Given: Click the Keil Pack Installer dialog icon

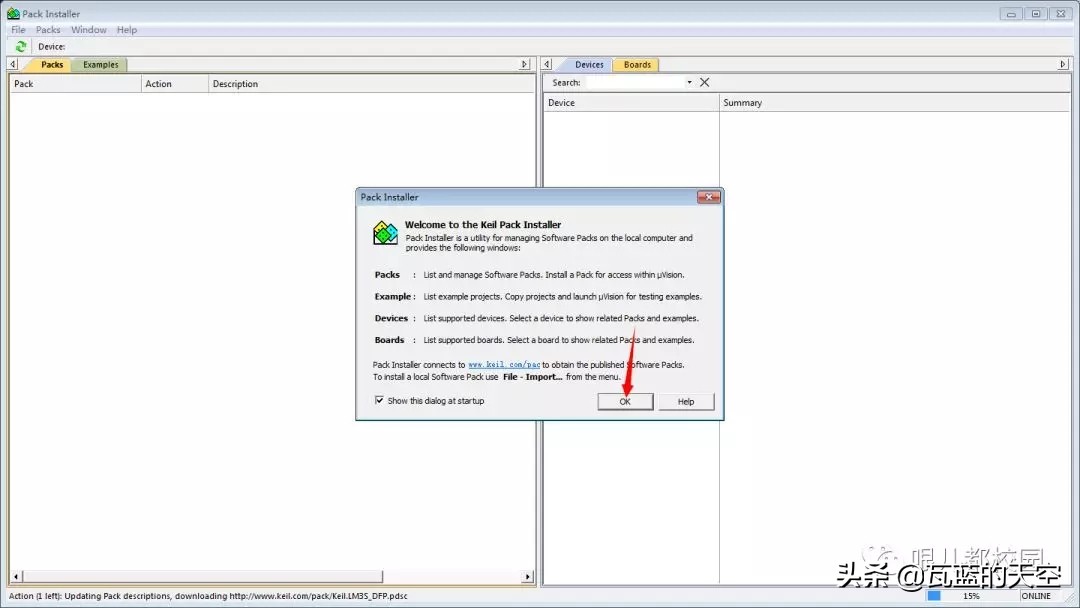Looking at the screenshot, I should click(x=385, y=233).
